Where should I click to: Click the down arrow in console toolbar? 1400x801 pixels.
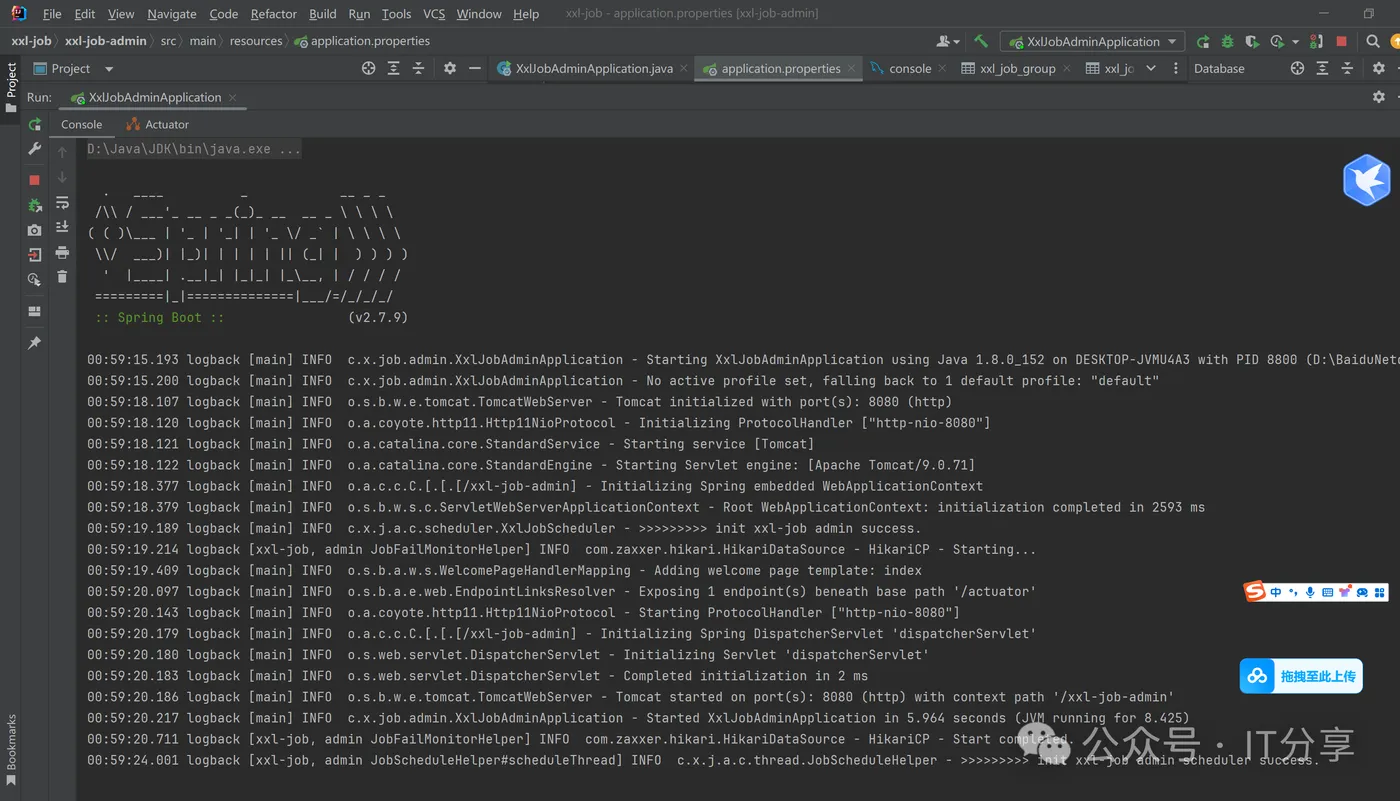(62, 177)
